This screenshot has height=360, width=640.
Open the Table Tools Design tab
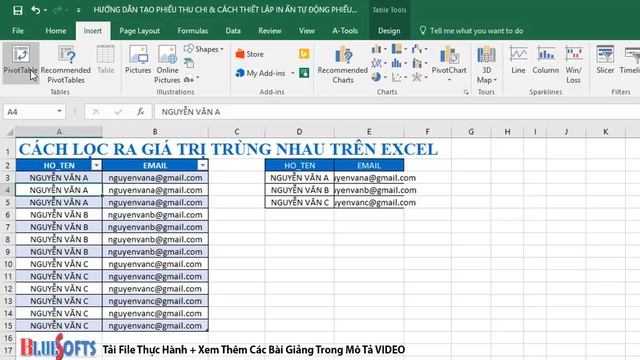389,31
